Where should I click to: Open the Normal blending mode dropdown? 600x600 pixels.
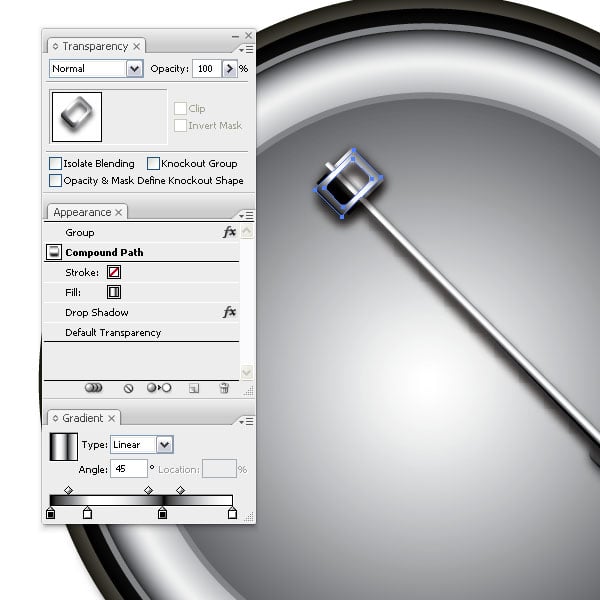coord(135,69)
